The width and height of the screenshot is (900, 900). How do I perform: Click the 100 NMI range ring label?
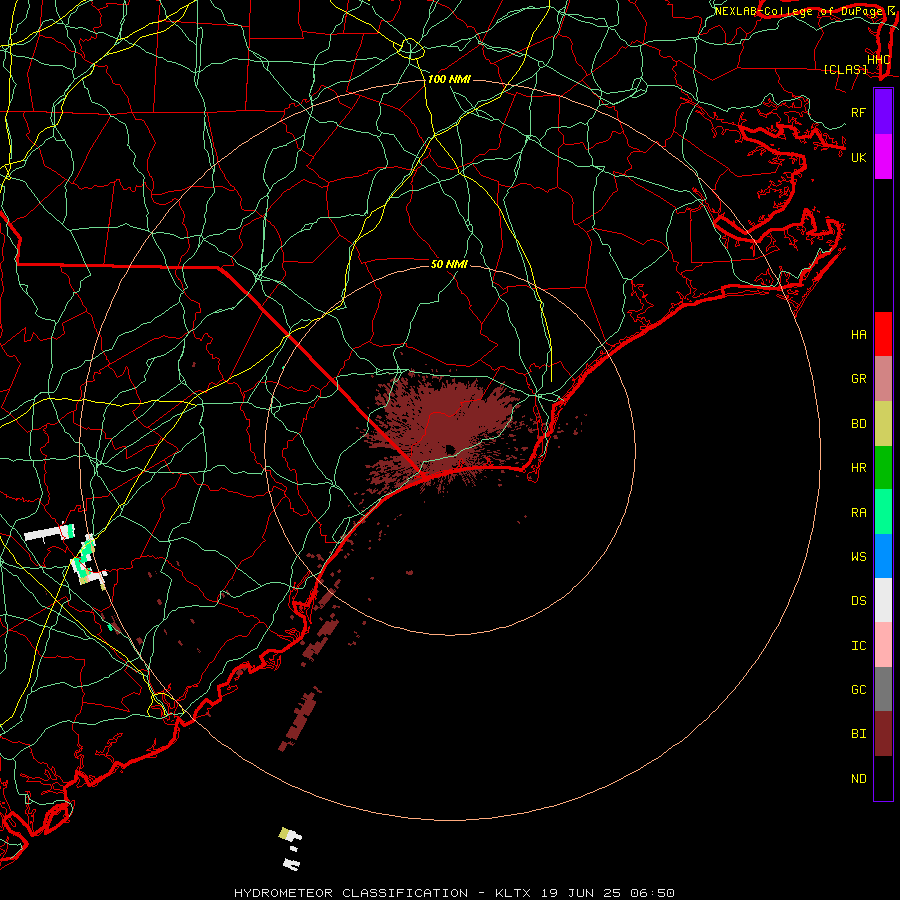coord(449,79)
